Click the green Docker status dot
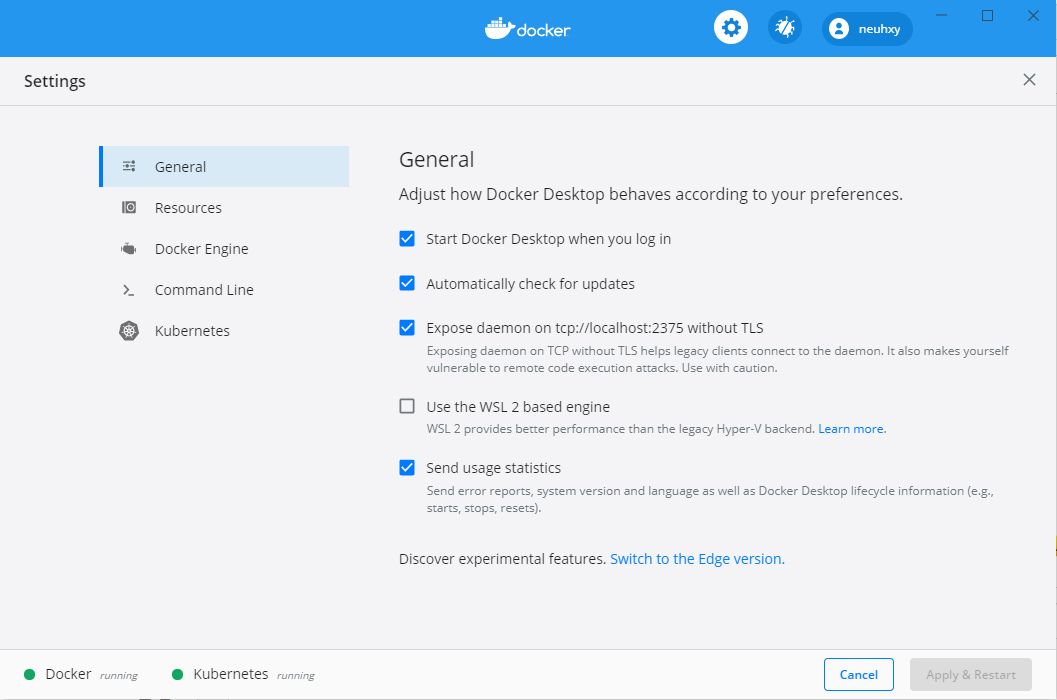Screen dimensions: 1057x700 coord(30,674)
